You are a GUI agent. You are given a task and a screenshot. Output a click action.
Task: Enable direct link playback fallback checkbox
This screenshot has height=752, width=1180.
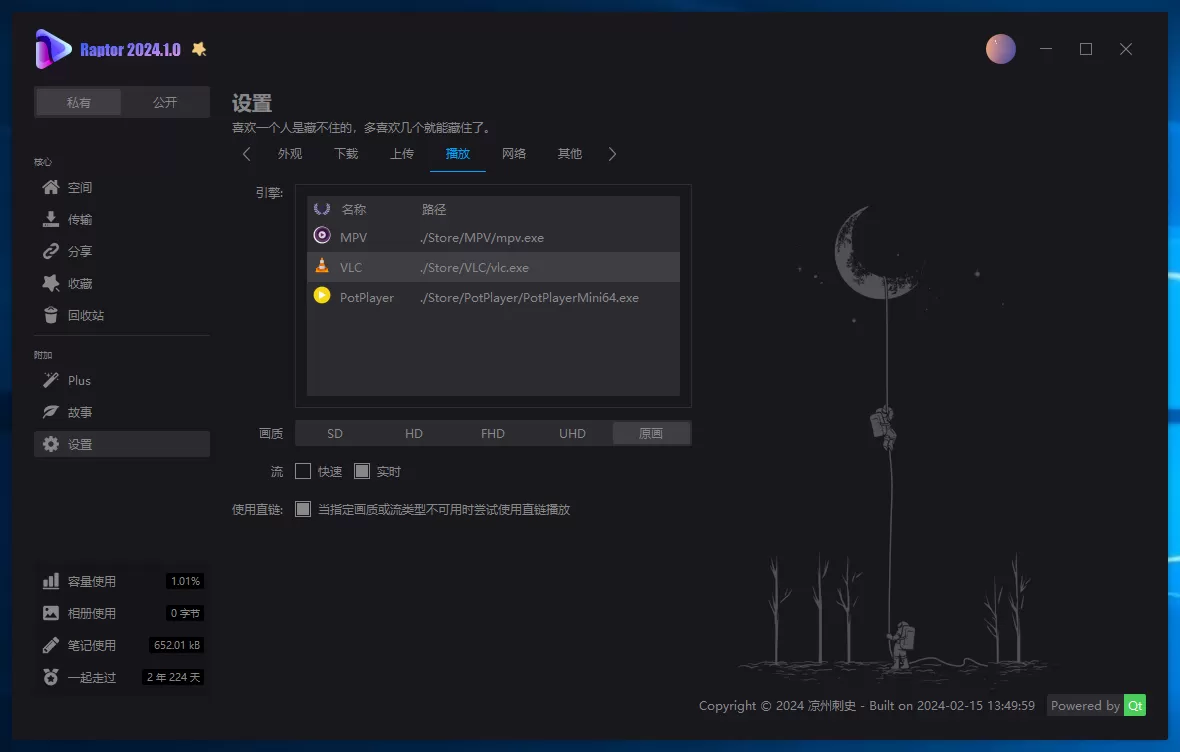(303, 509)
